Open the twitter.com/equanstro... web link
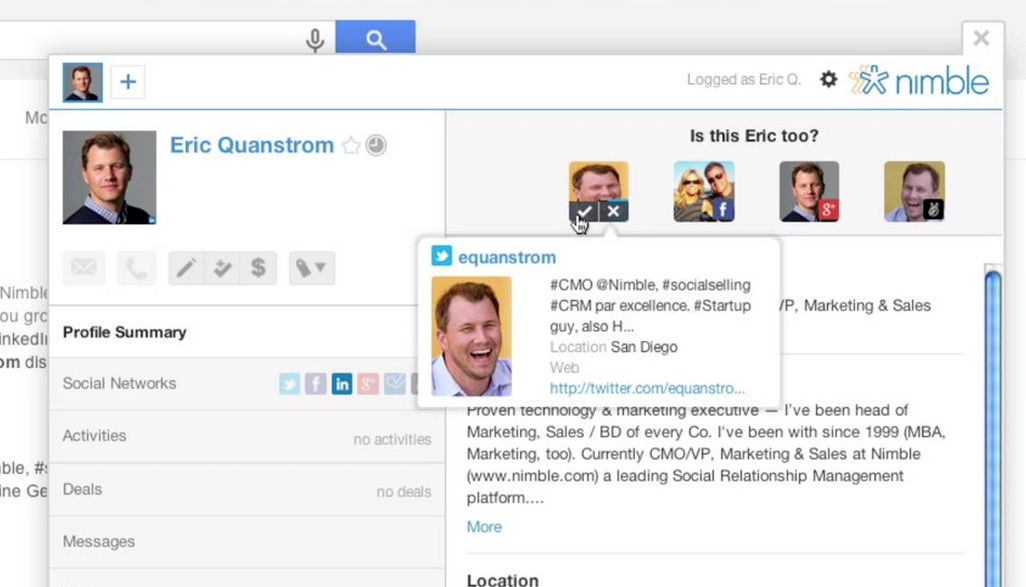 [646, 388]
